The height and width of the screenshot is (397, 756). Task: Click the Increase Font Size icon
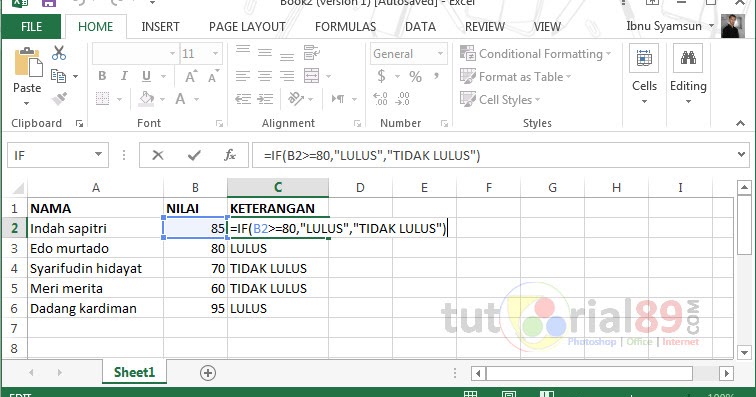tap(190, 76)
